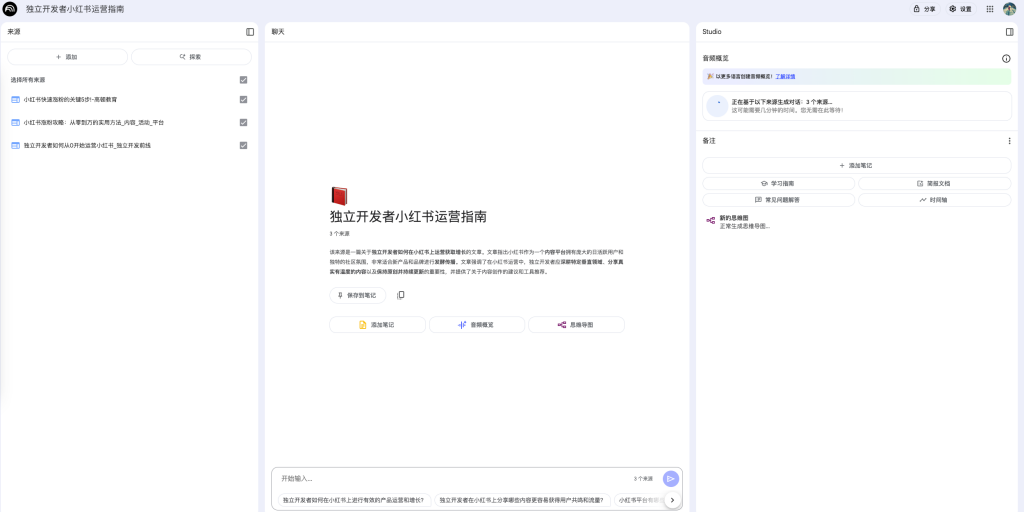The height and width of the screenshot is (512, 1024).
Task: Generate a 时间轴 timeline
Action: 935,200
